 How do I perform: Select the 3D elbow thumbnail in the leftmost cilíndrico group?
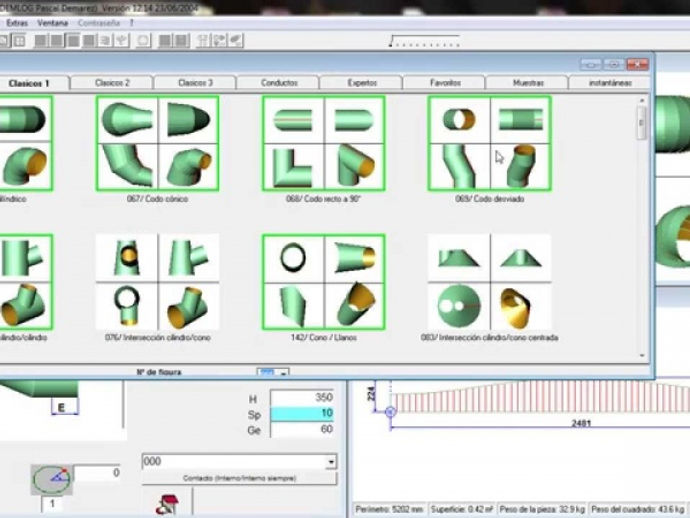pyautogui.click(x=25, y=166)
